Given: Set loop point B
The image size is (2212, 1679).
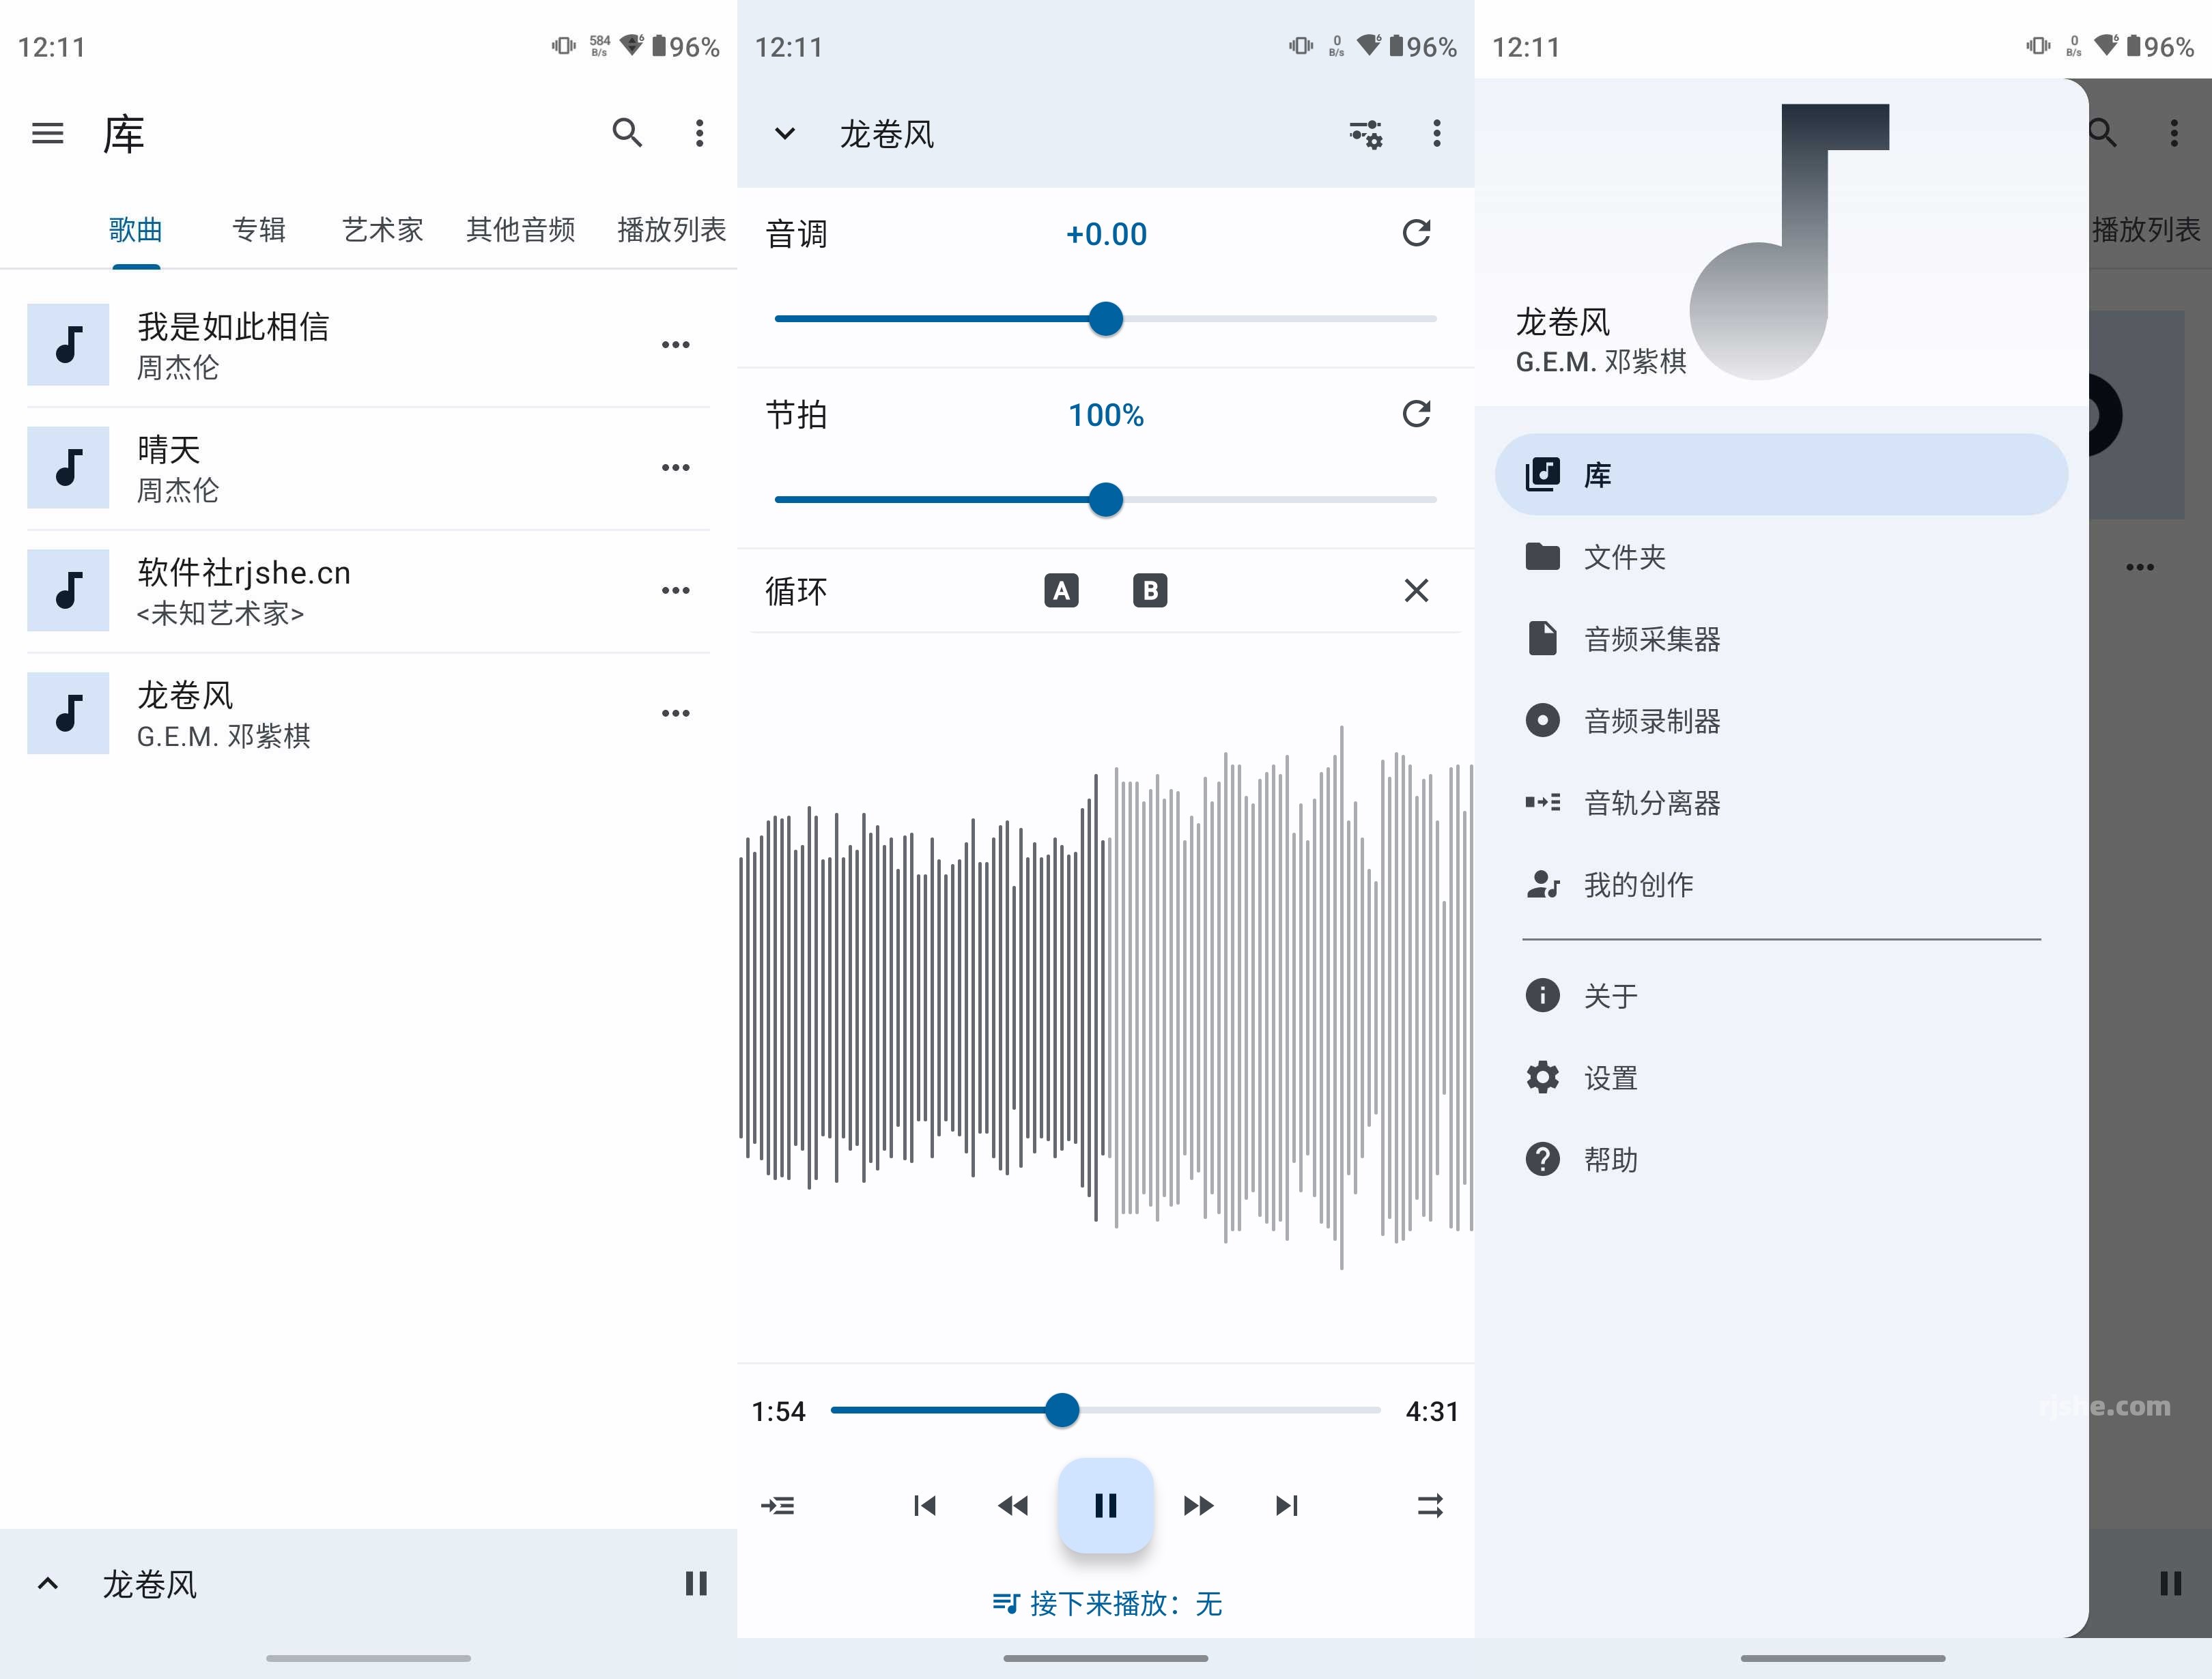Looking at the screenshot, I should coord(1149,590).
